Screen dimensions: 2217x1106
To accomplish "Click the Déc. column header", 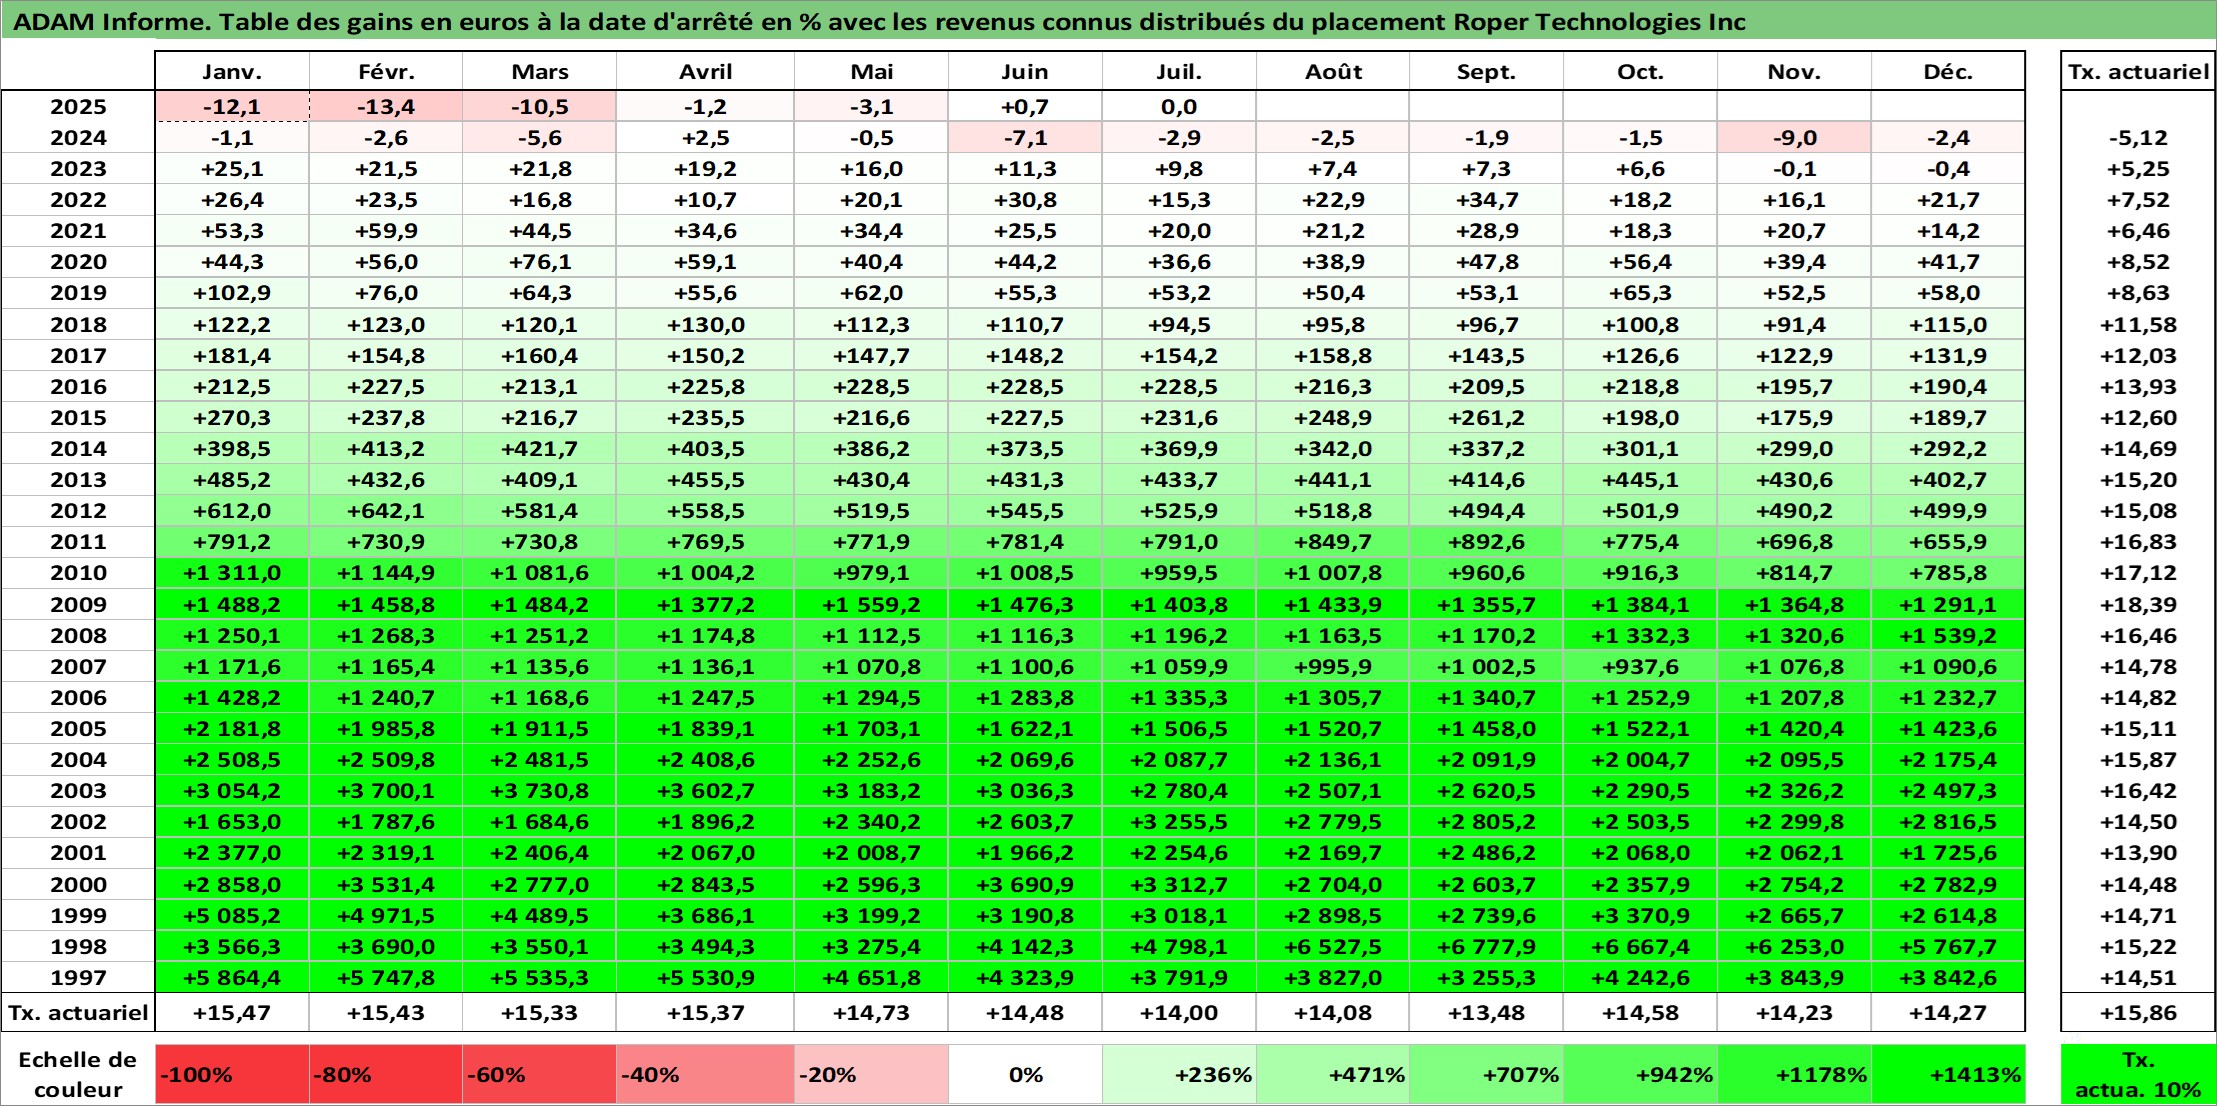I will pos(1948,71).
